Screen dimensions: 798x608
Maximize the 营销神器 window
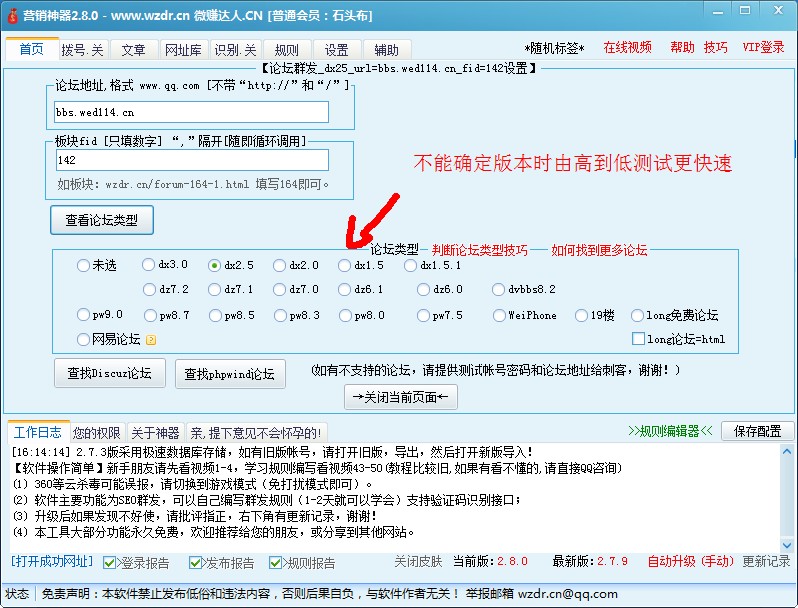[x=745, y=11]
